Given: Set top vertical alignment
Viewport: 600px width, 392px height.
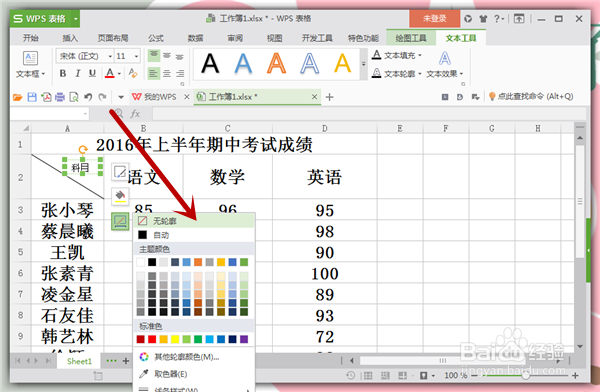Looking at the screenshot, I should [154, 56].
